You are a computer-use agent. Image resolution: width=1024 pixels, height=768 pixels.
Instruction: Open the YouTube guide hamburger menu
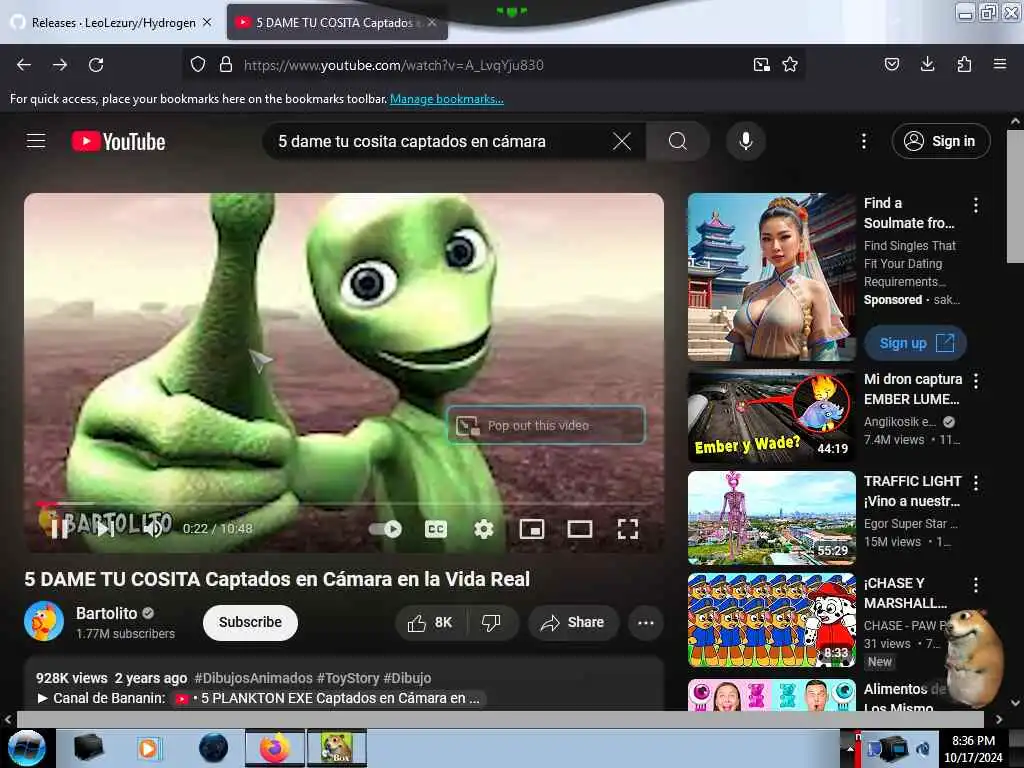coord(36,141)
